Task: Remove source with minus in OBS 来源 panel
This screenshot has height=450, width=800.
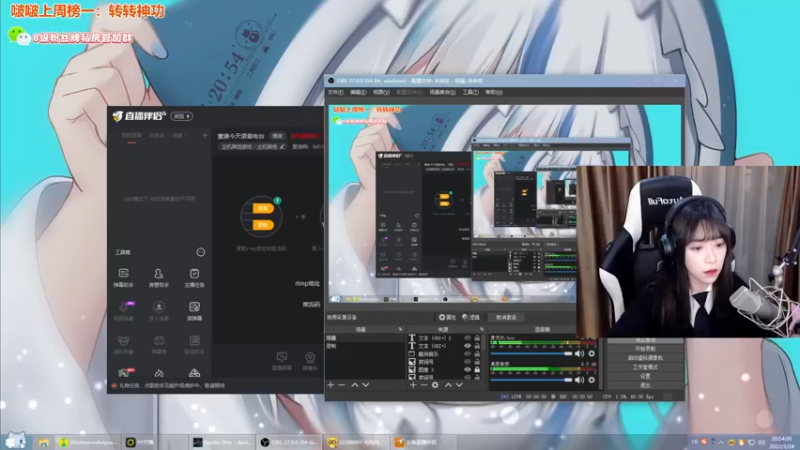Action: 424,385
